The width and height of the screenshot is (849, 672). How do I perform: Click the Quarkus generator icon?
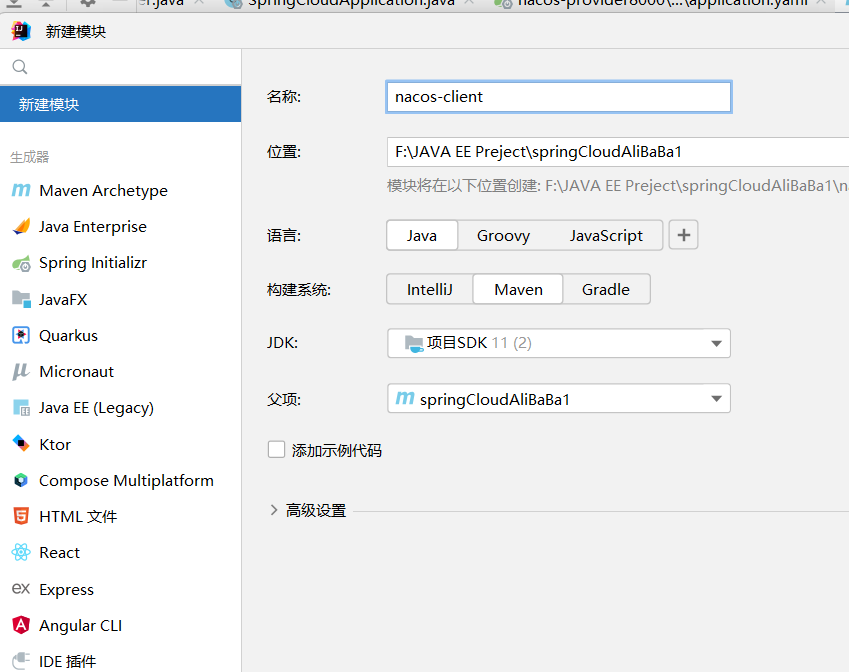point(21,335)
